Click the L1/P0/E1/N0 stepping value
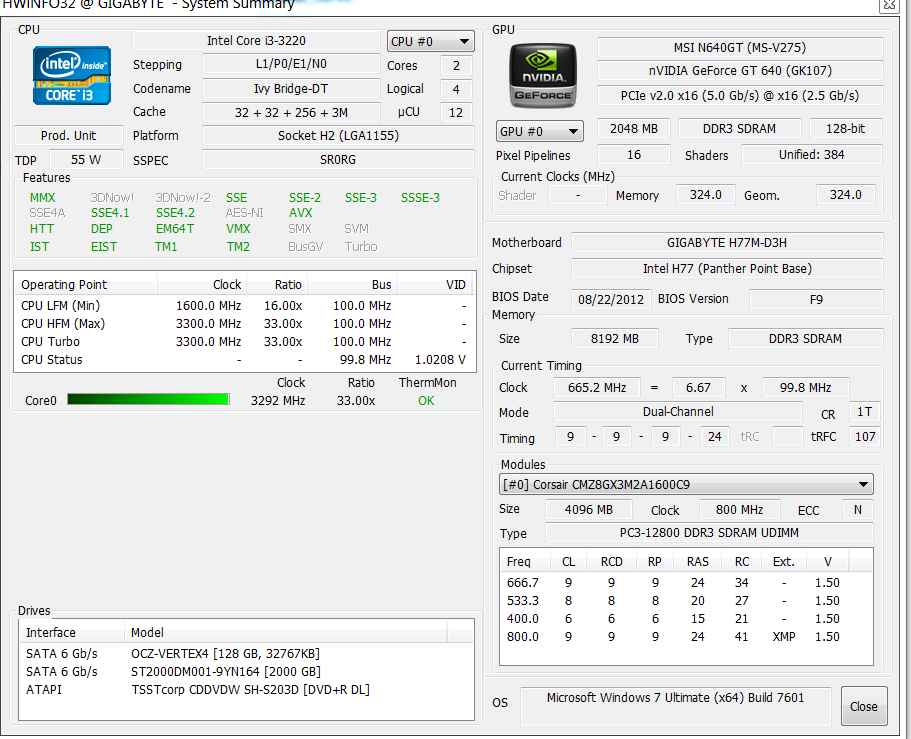 pyautogui.click(x=291, y=64)
